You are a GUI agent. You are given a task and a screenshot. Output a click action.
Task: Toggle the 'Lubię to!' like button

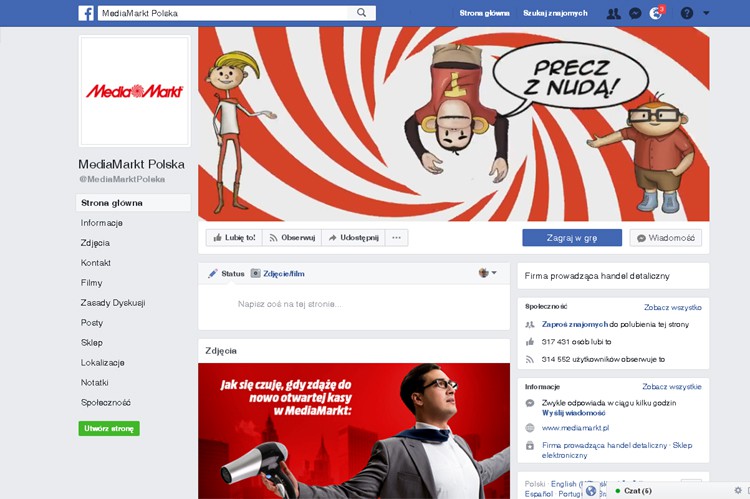[x=234, y=238]
